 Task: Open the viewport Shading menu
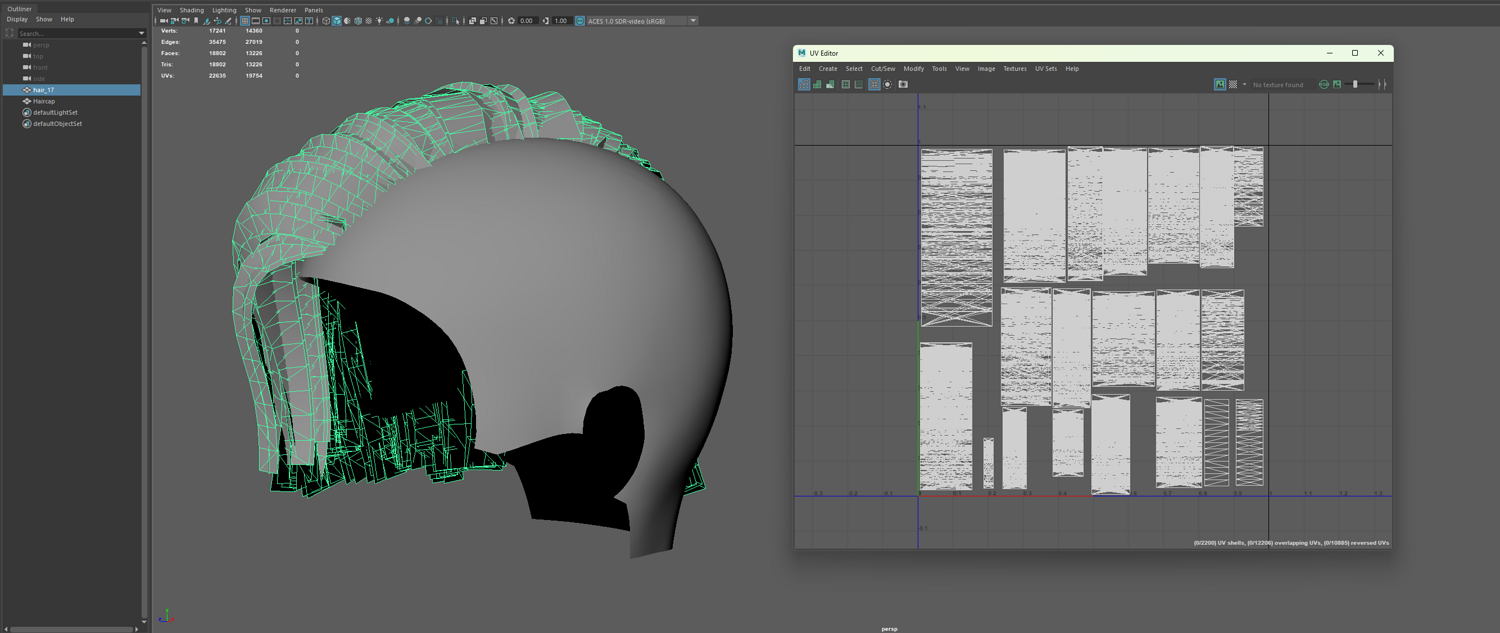click(x=191, y=10)
